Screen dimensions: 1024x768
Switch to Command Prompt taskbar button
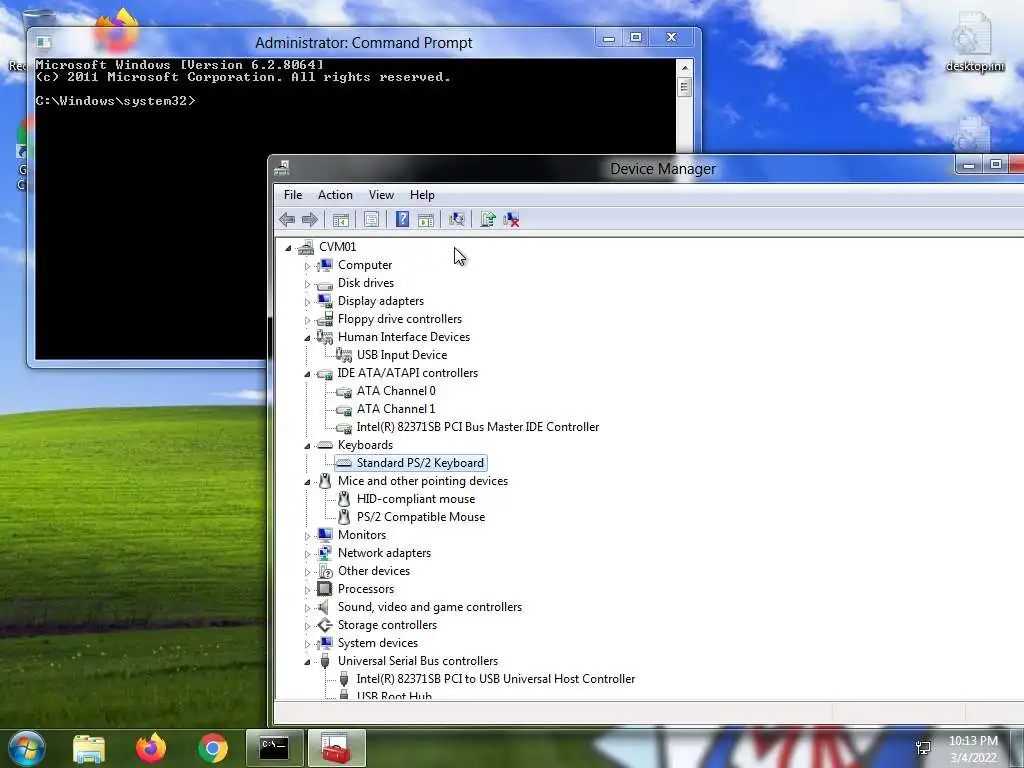[x=274, y=748]
